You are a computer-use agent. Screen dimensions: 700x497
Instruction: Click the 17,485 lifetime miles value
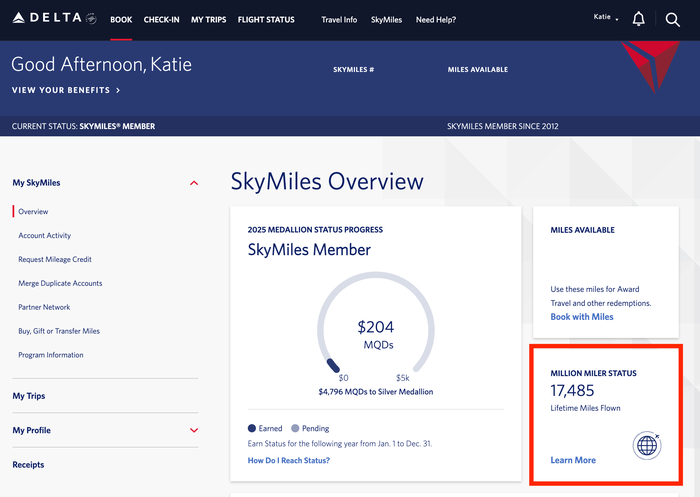click(572, 391)
